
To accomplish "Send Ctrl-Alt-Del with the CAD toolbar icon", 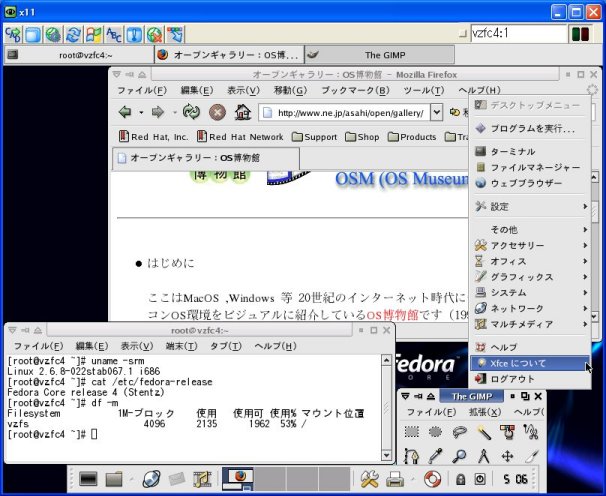I will point(13,35).
